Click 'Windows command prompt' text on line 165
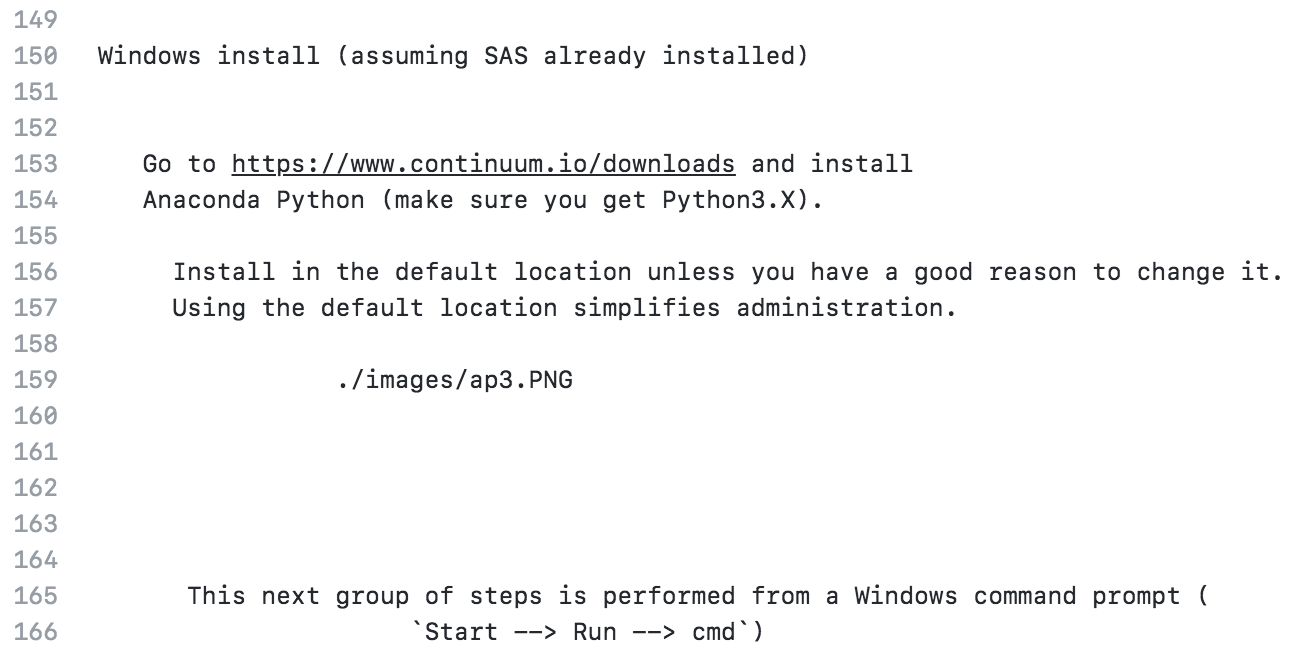Screen dimensions: 1298x654 tap(1015, 596)
